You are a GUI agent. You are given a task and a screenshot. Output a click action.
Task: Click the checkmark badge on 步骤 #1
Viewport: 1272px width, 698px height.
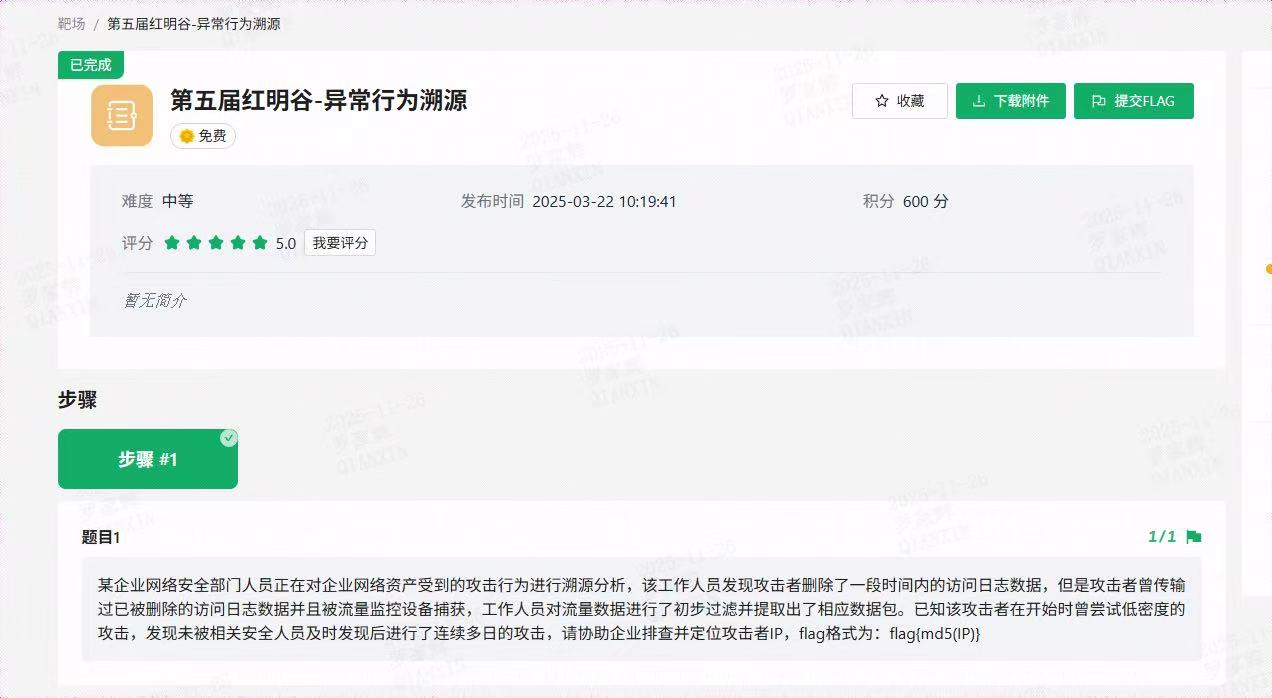pos(229,438)
